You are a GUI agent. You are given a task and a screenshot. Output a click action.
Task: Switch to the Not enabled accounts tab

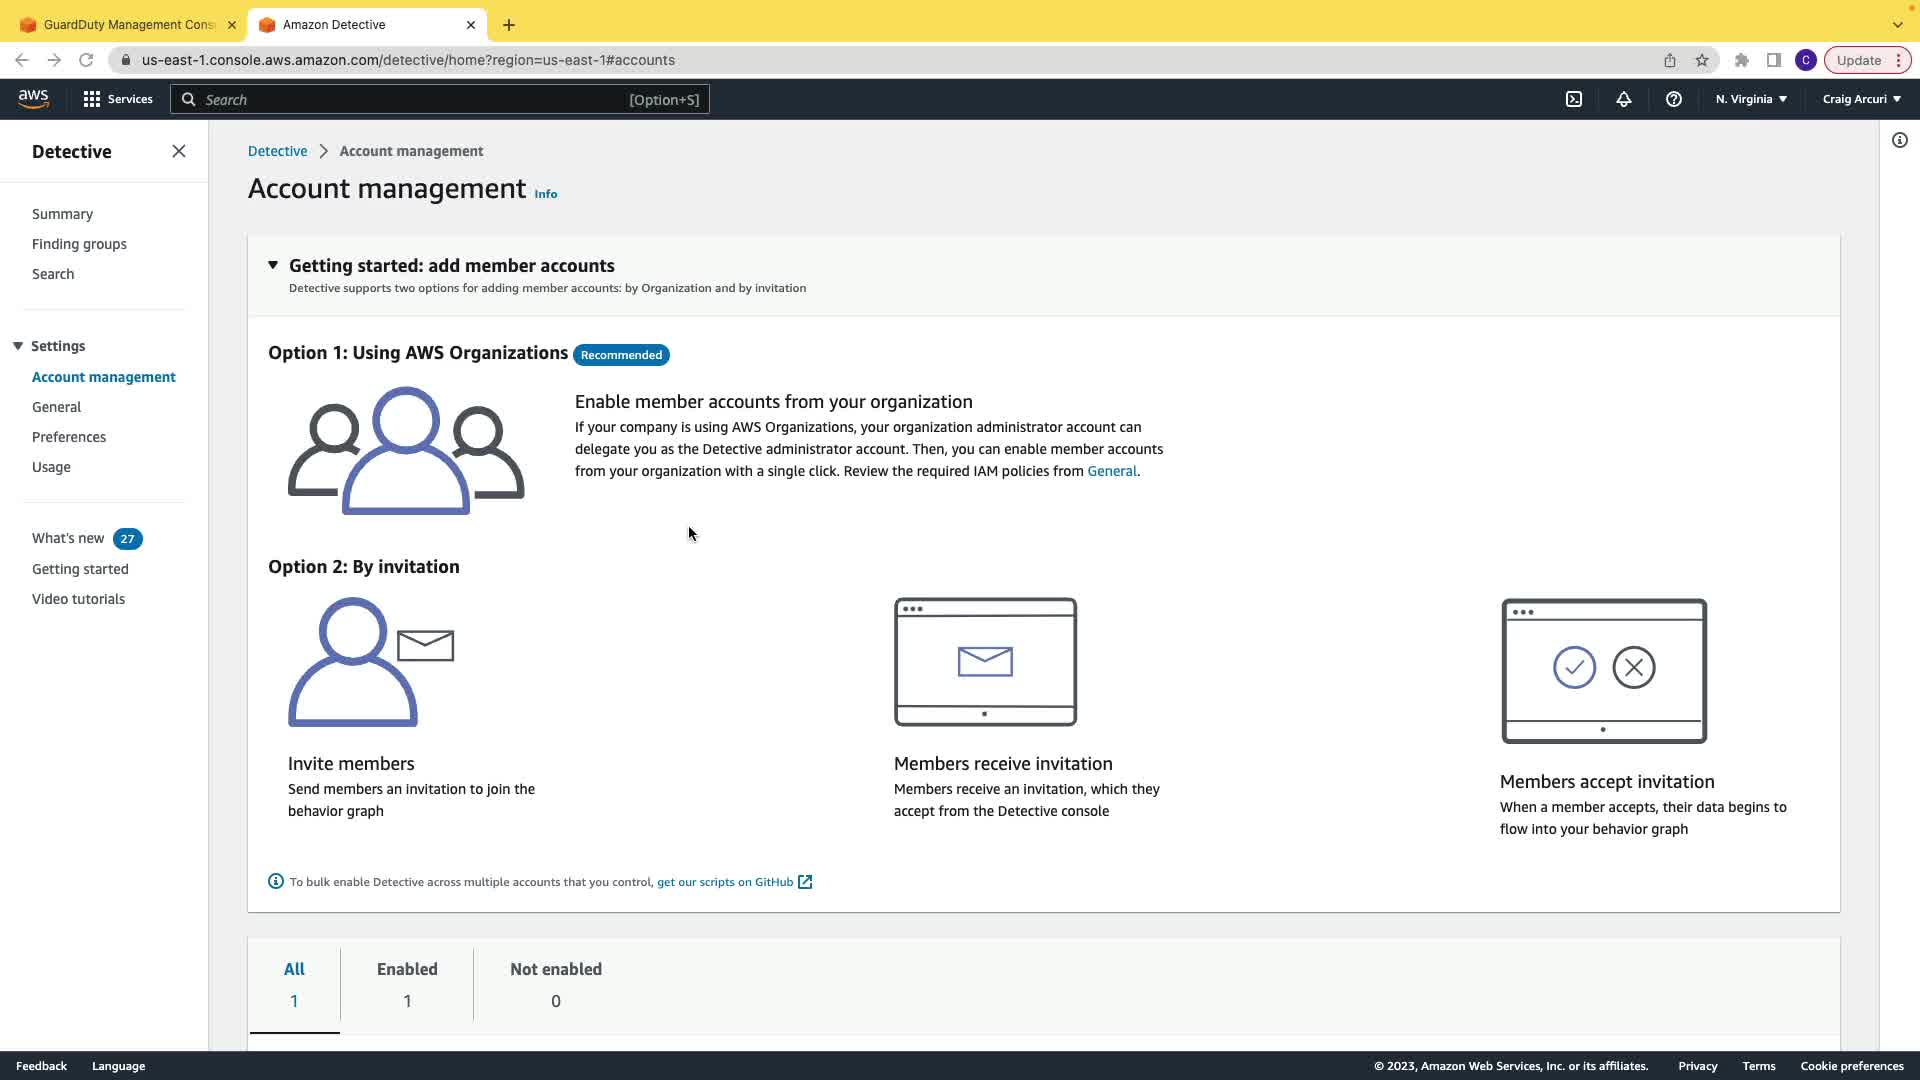555,984
